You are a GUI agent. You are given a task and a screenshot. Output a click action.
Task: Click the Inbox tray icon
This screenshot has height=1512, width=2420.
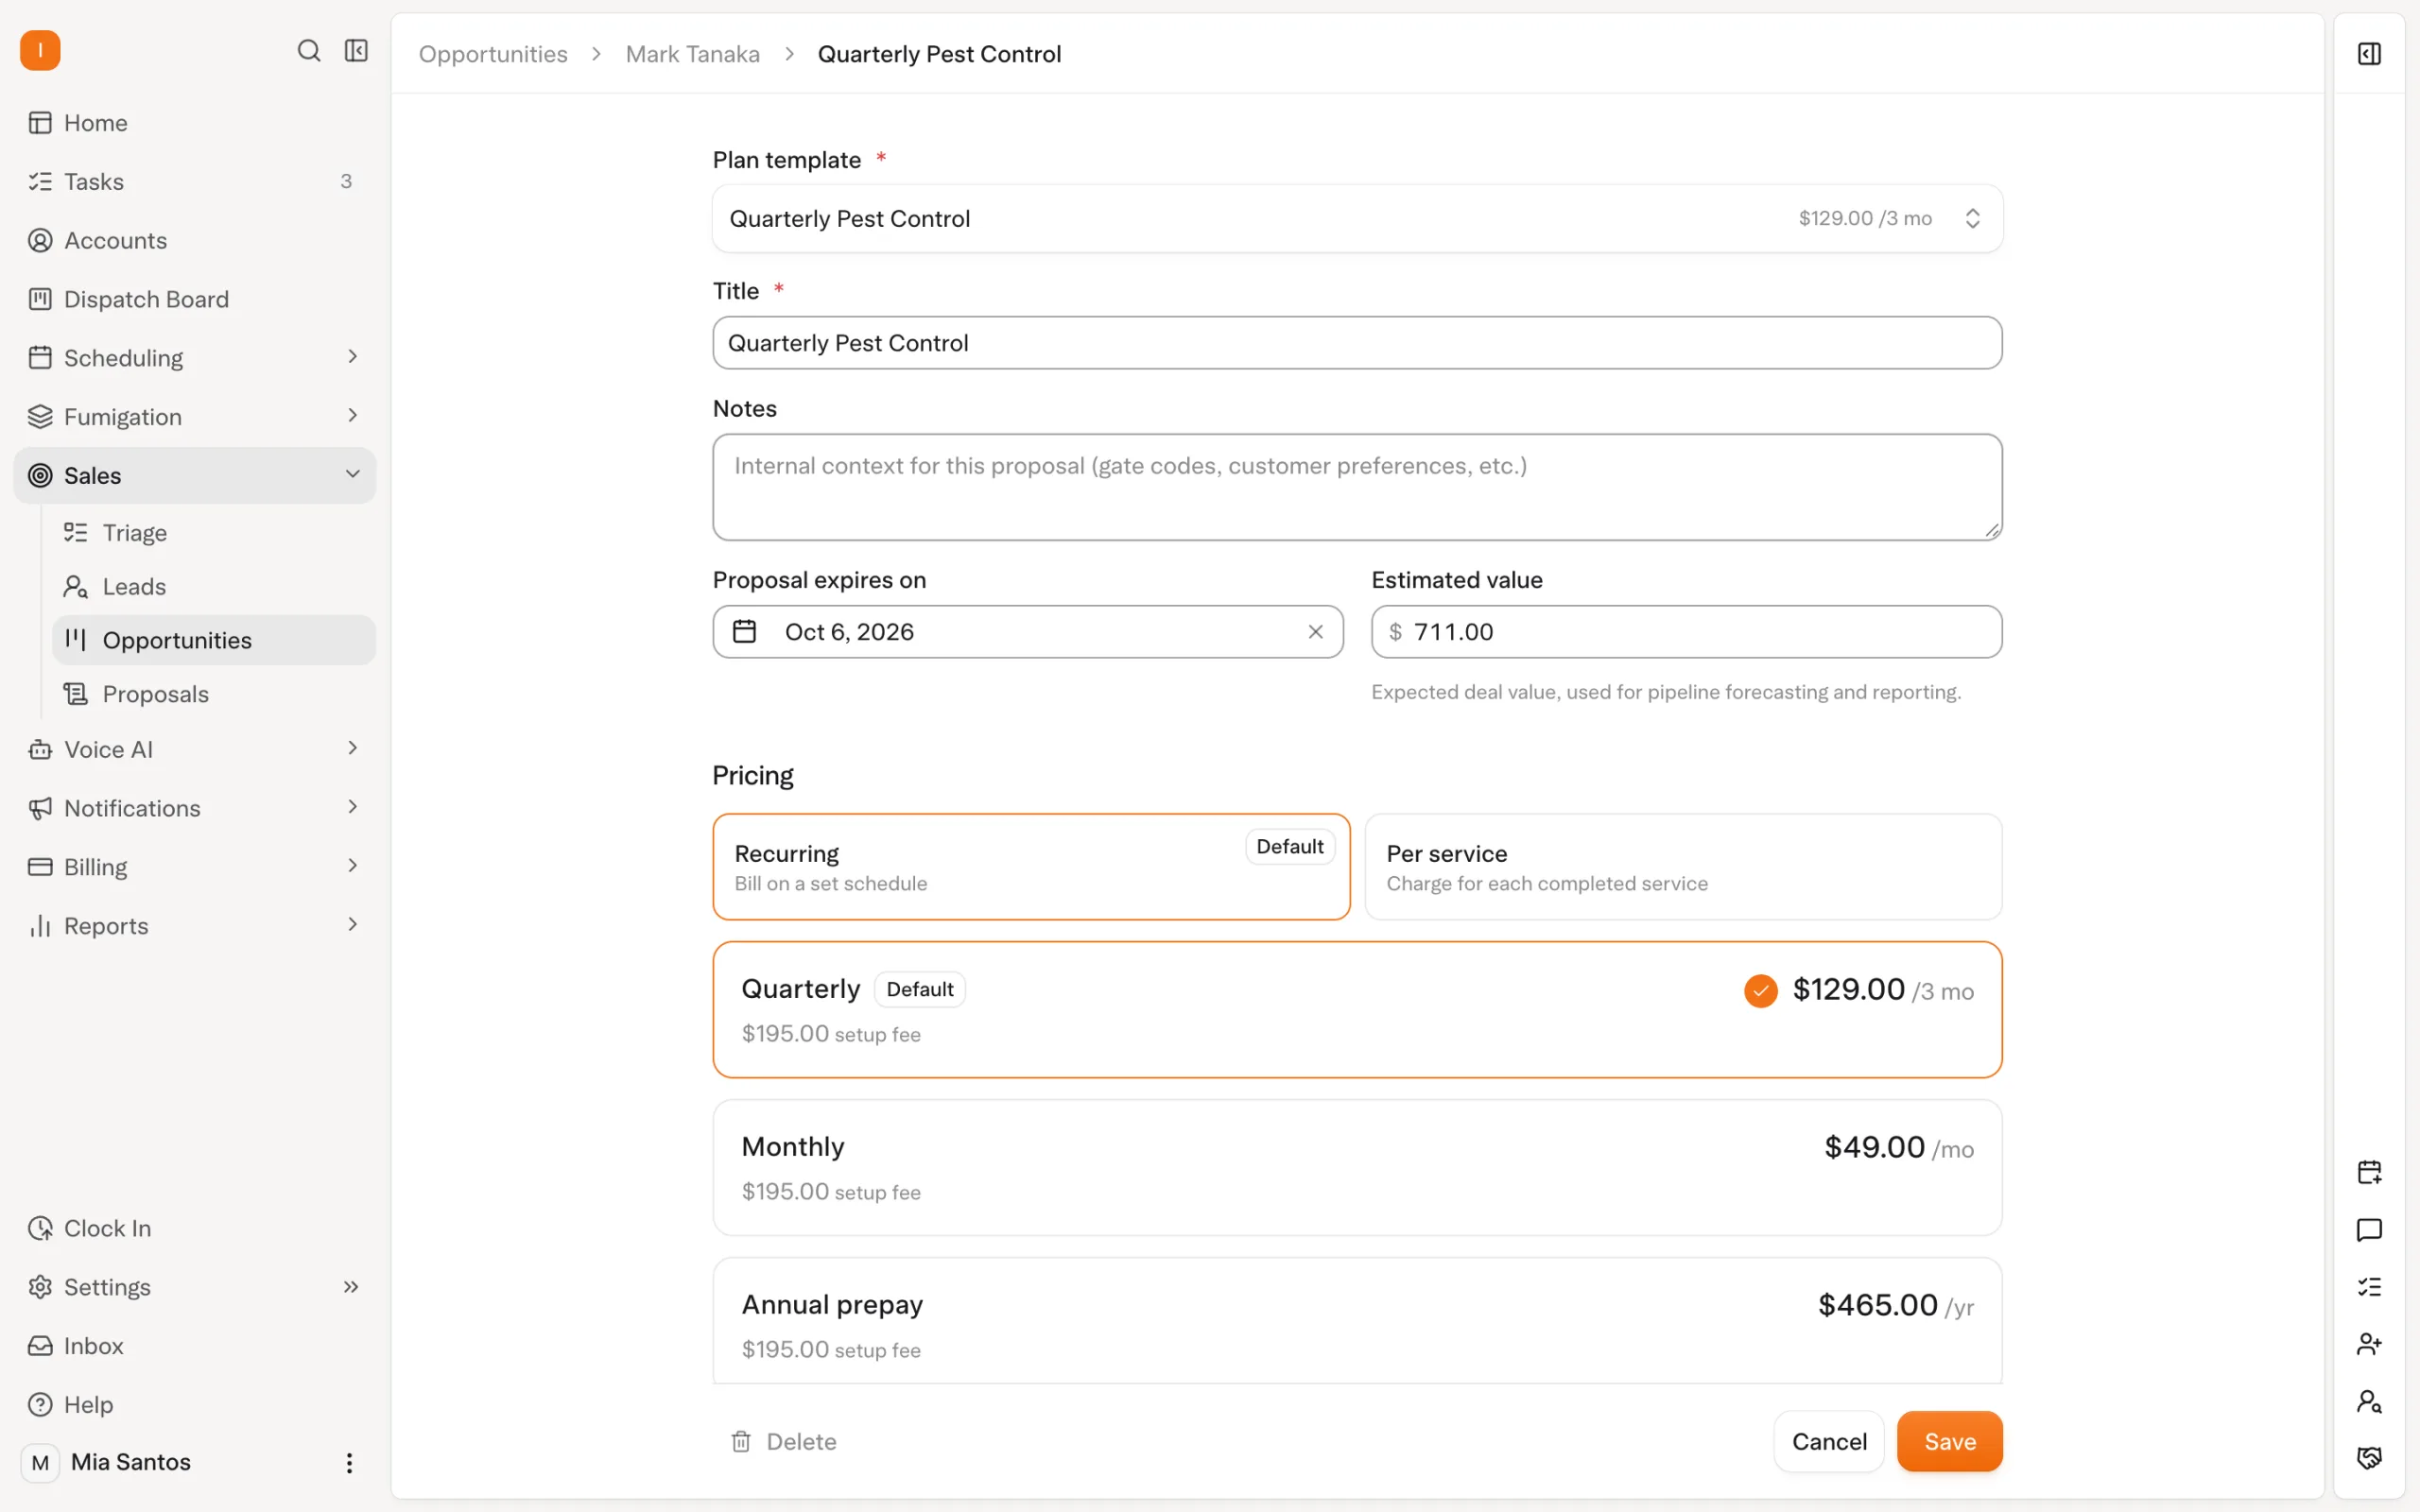pyautogui.click(x=40, y=1346)
